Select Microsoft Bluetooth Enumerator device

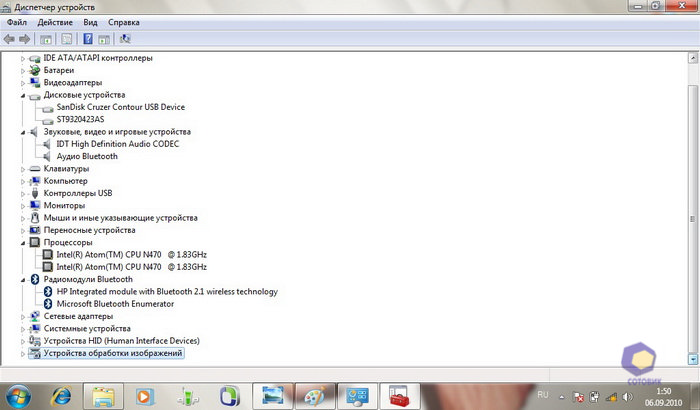(x=115, y=304)
